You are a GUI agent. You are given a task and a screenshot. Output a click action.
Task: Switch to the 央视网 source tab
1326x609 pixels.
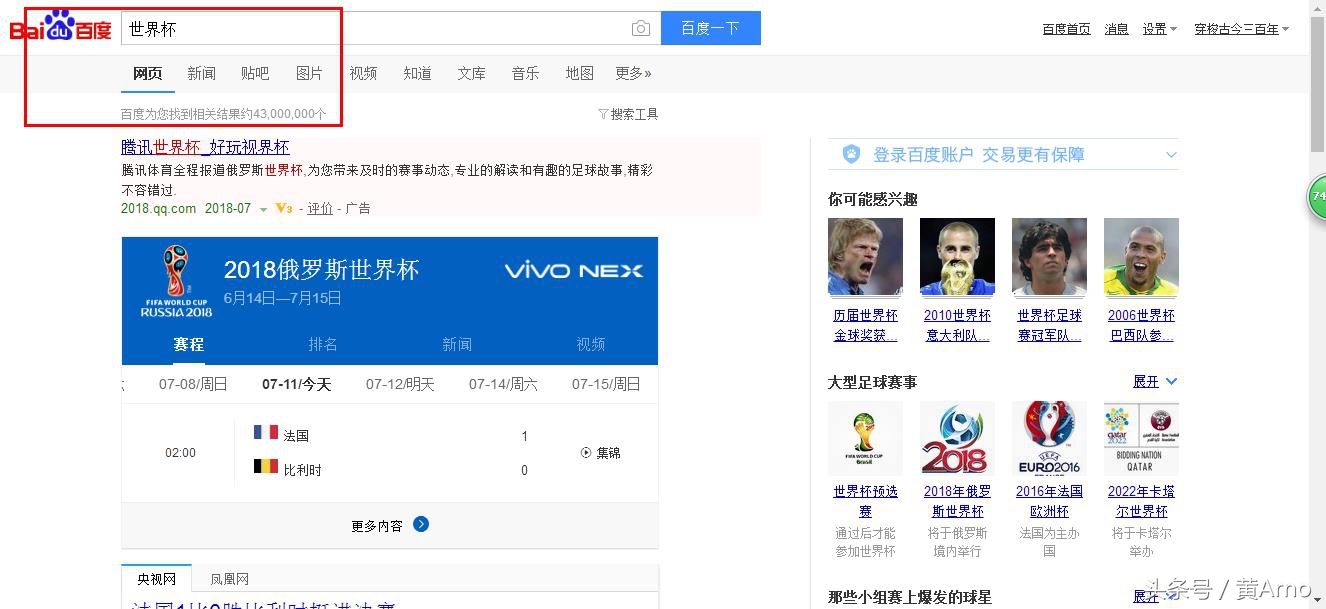click(157, 579)
